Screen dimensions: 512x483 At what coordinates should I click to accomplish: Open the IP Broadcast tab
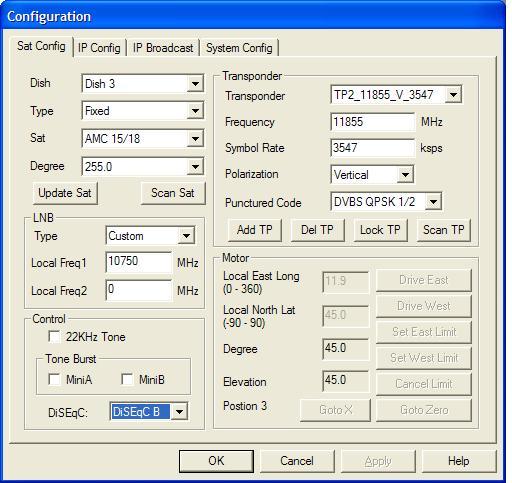click(163, 48)
